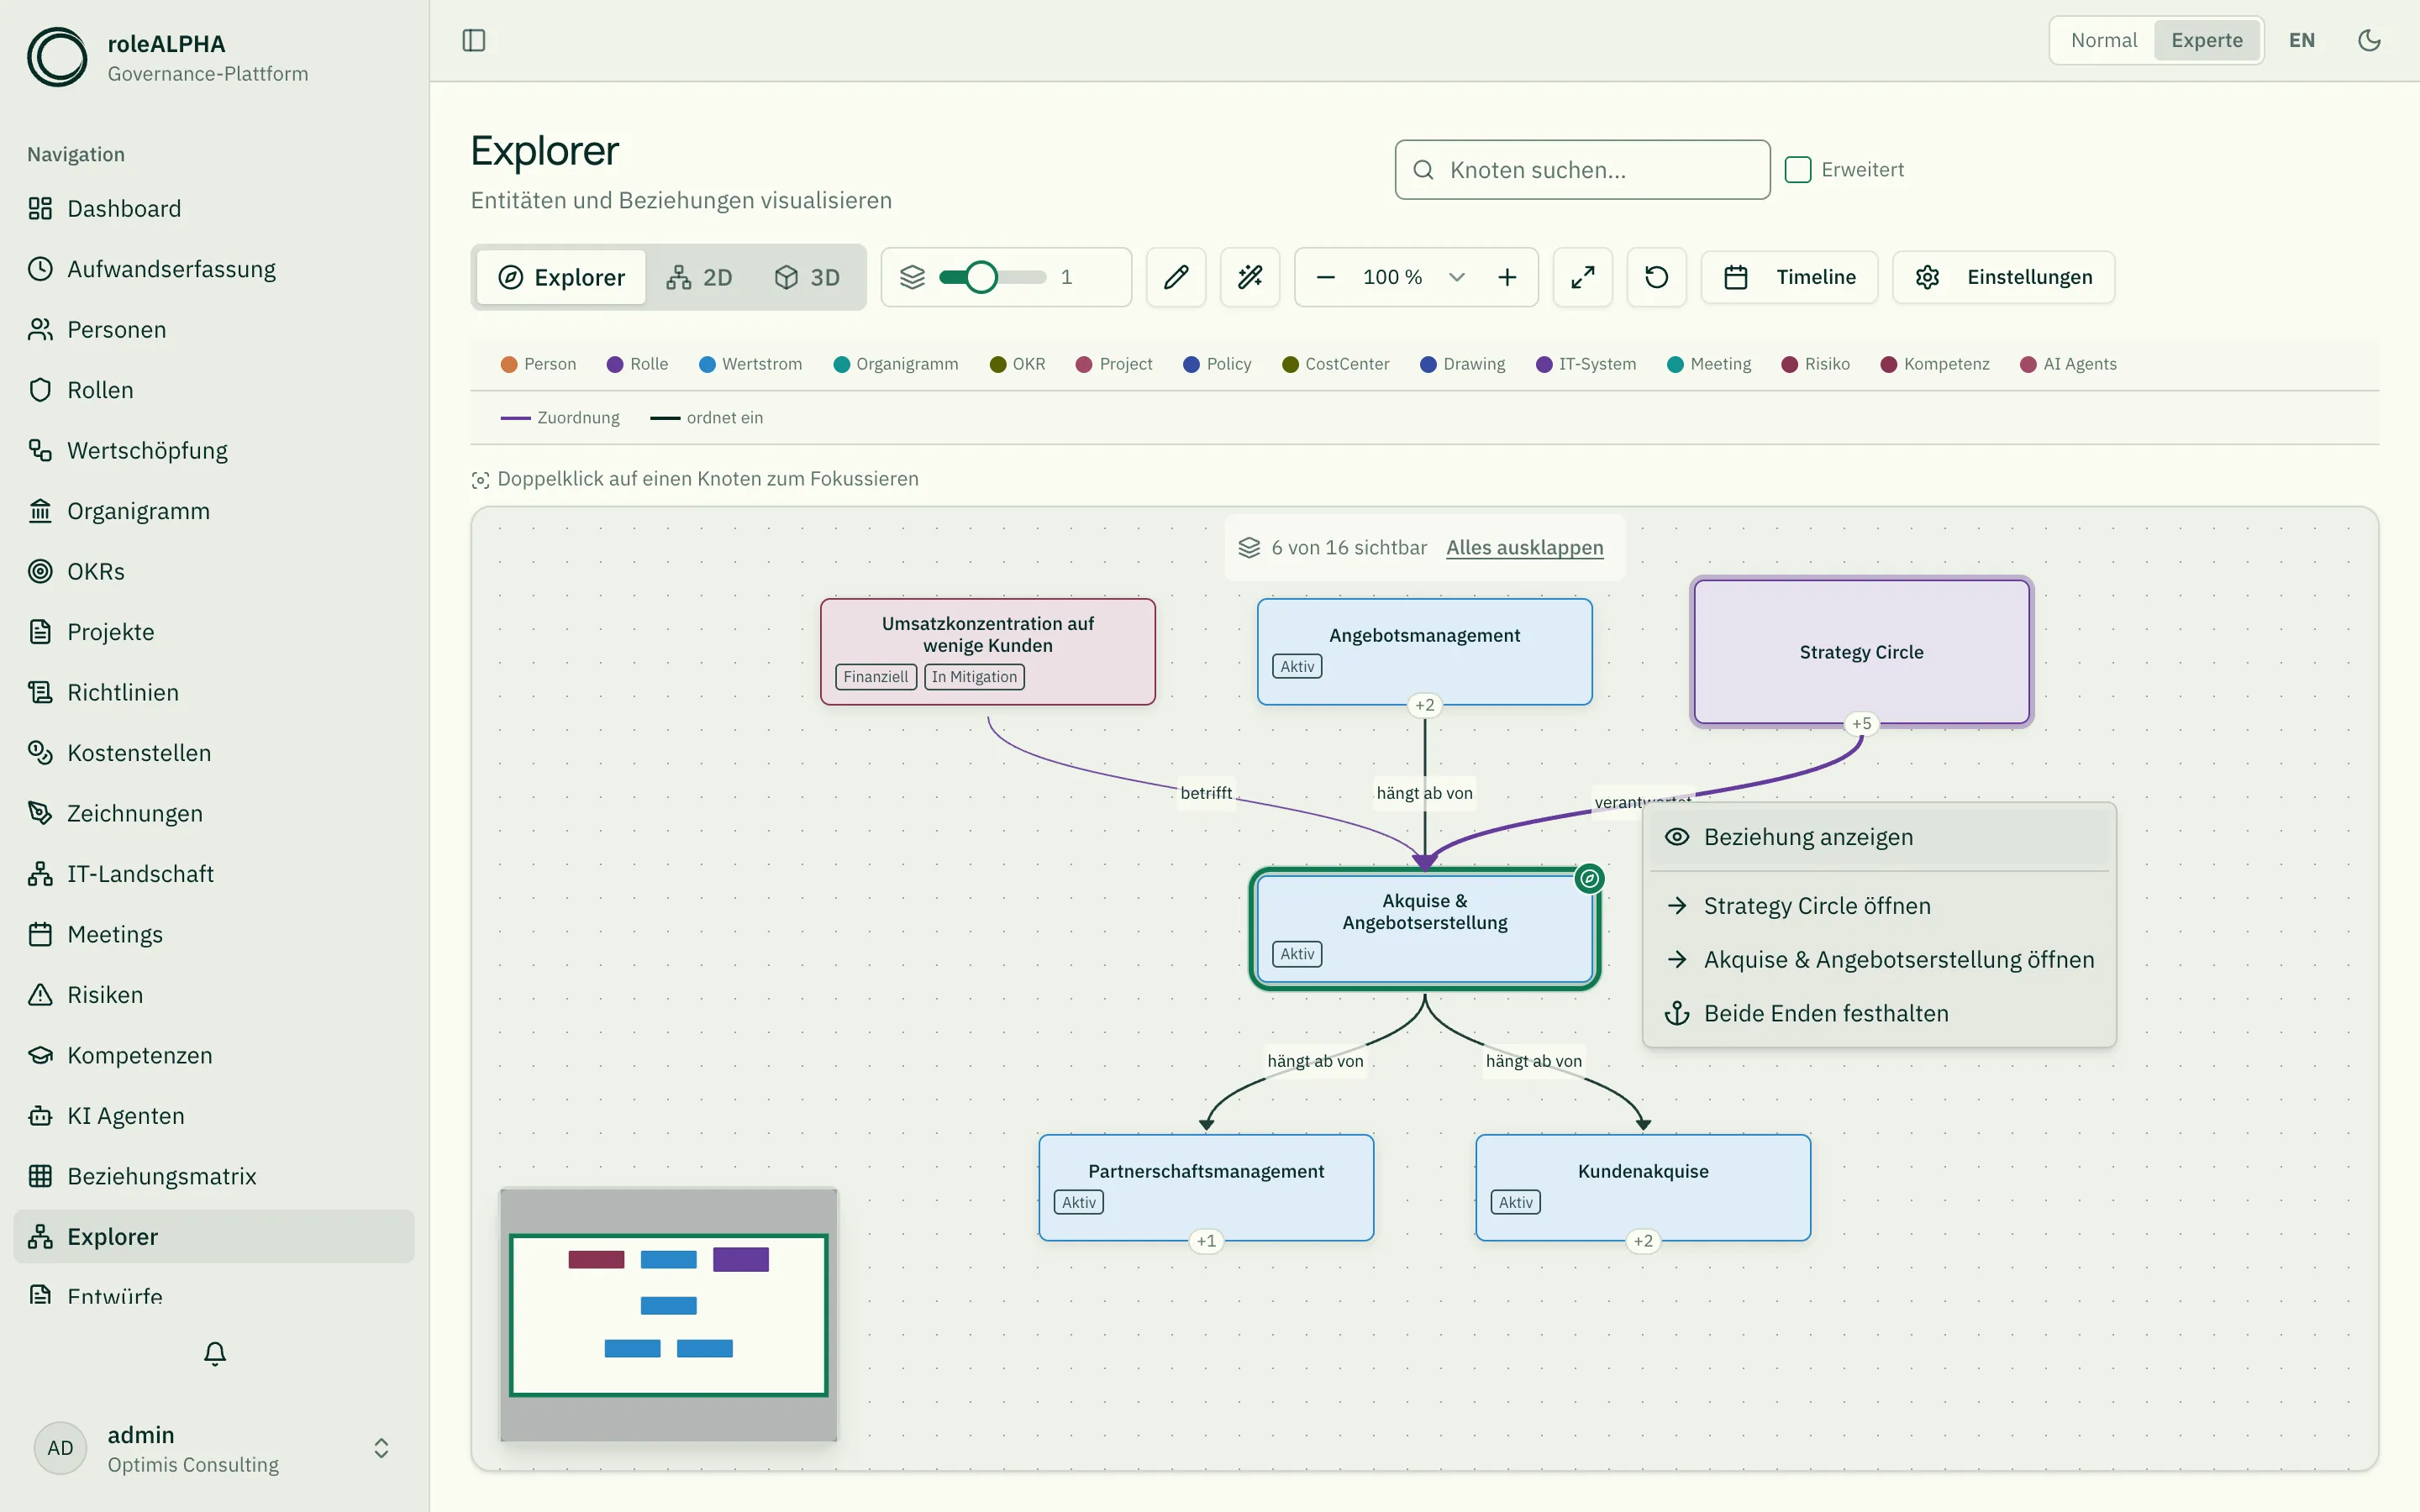The image size is (2420, 1512).
Task: Switch to Experte mode
Action: [2206, 40]
